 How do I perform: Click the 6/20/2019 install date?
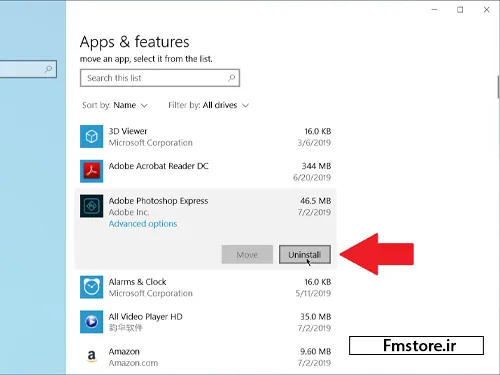(x=312, y=177)
